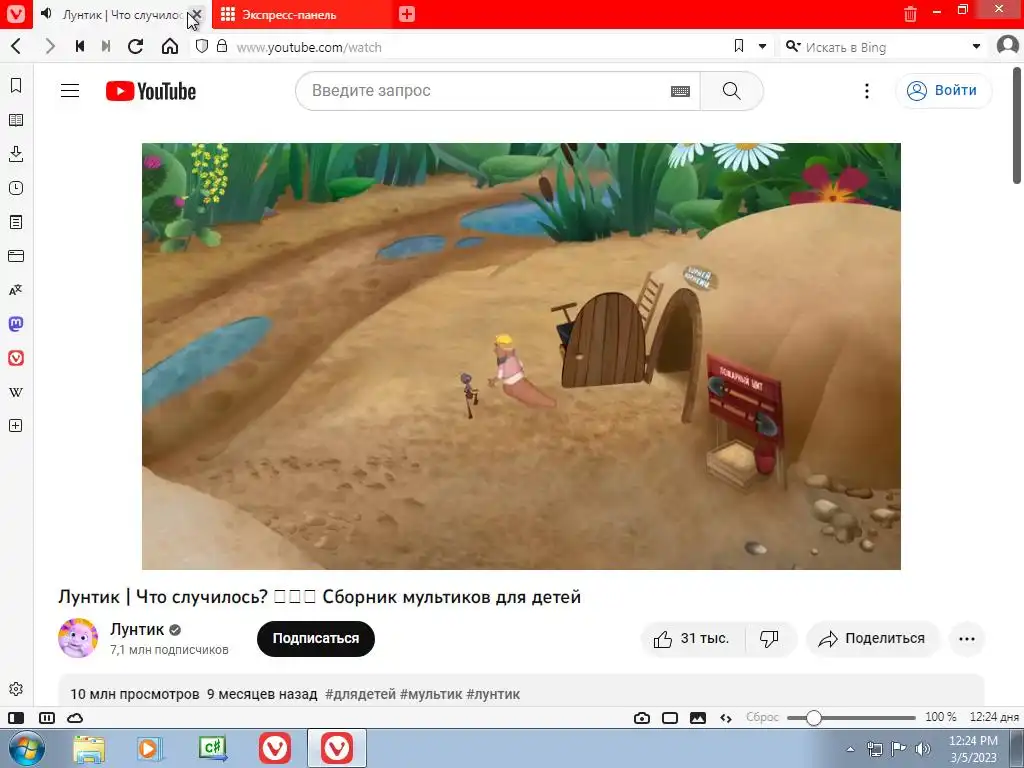Reset zoom with the Сброс button
The width and height of the screenshot is (1024, 768).
tap(762, 717)
